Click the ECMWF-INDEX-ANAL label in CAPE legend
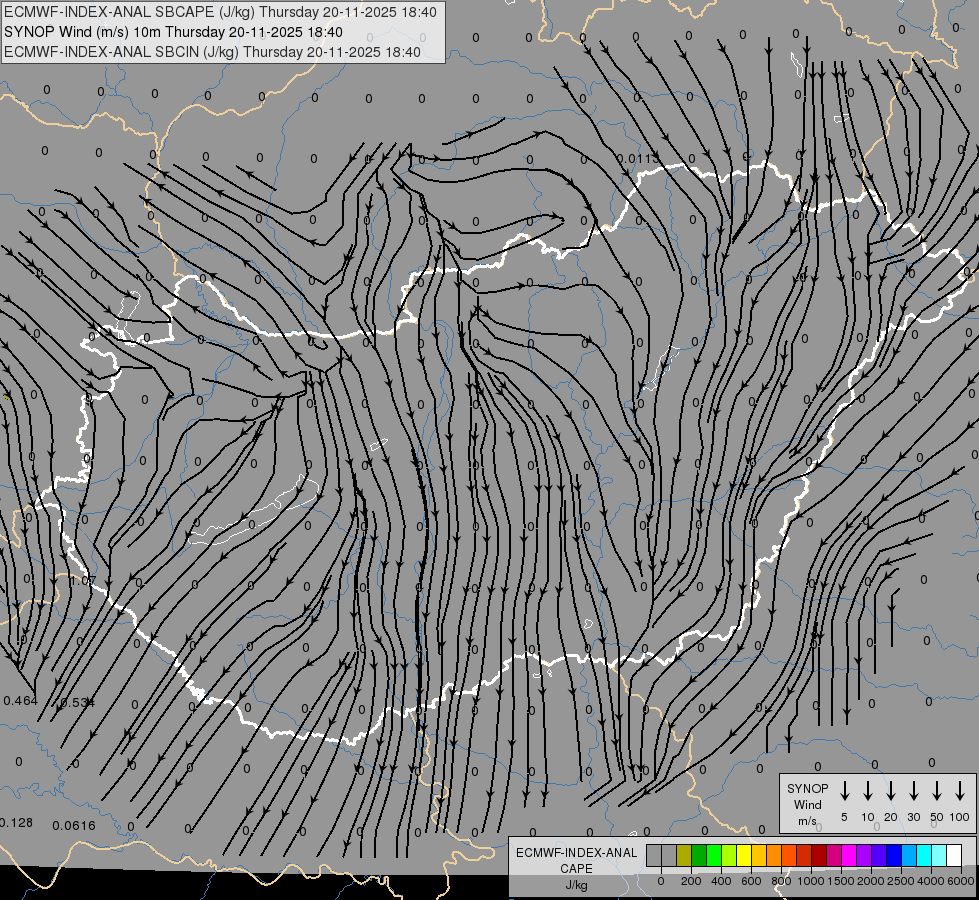The height and width of the screenshot is (900, 979). (x=576, y=853)
